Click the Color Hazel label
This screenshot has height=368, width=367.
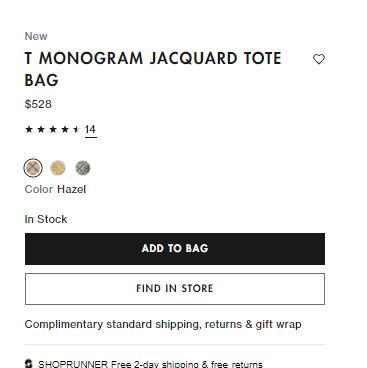(55, 189)
